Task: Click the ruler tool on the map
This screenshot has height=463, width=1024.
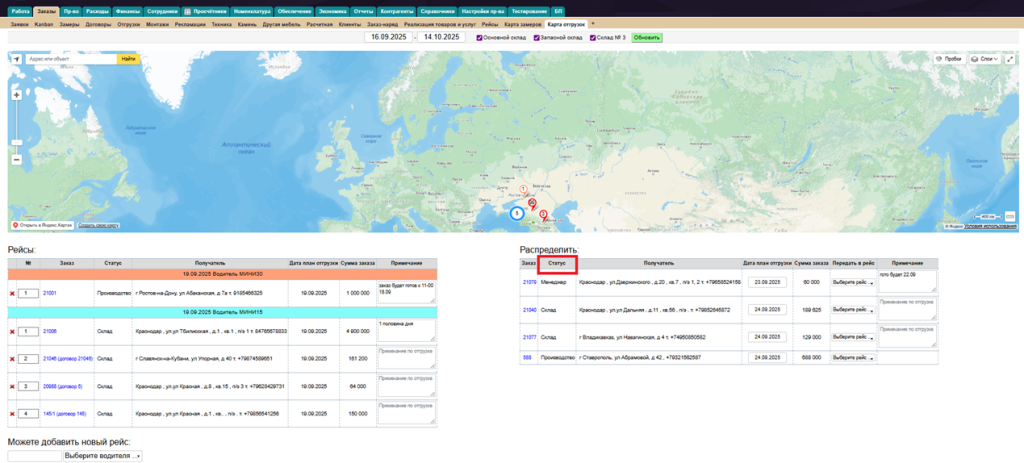Action: tap(1009, 215)
